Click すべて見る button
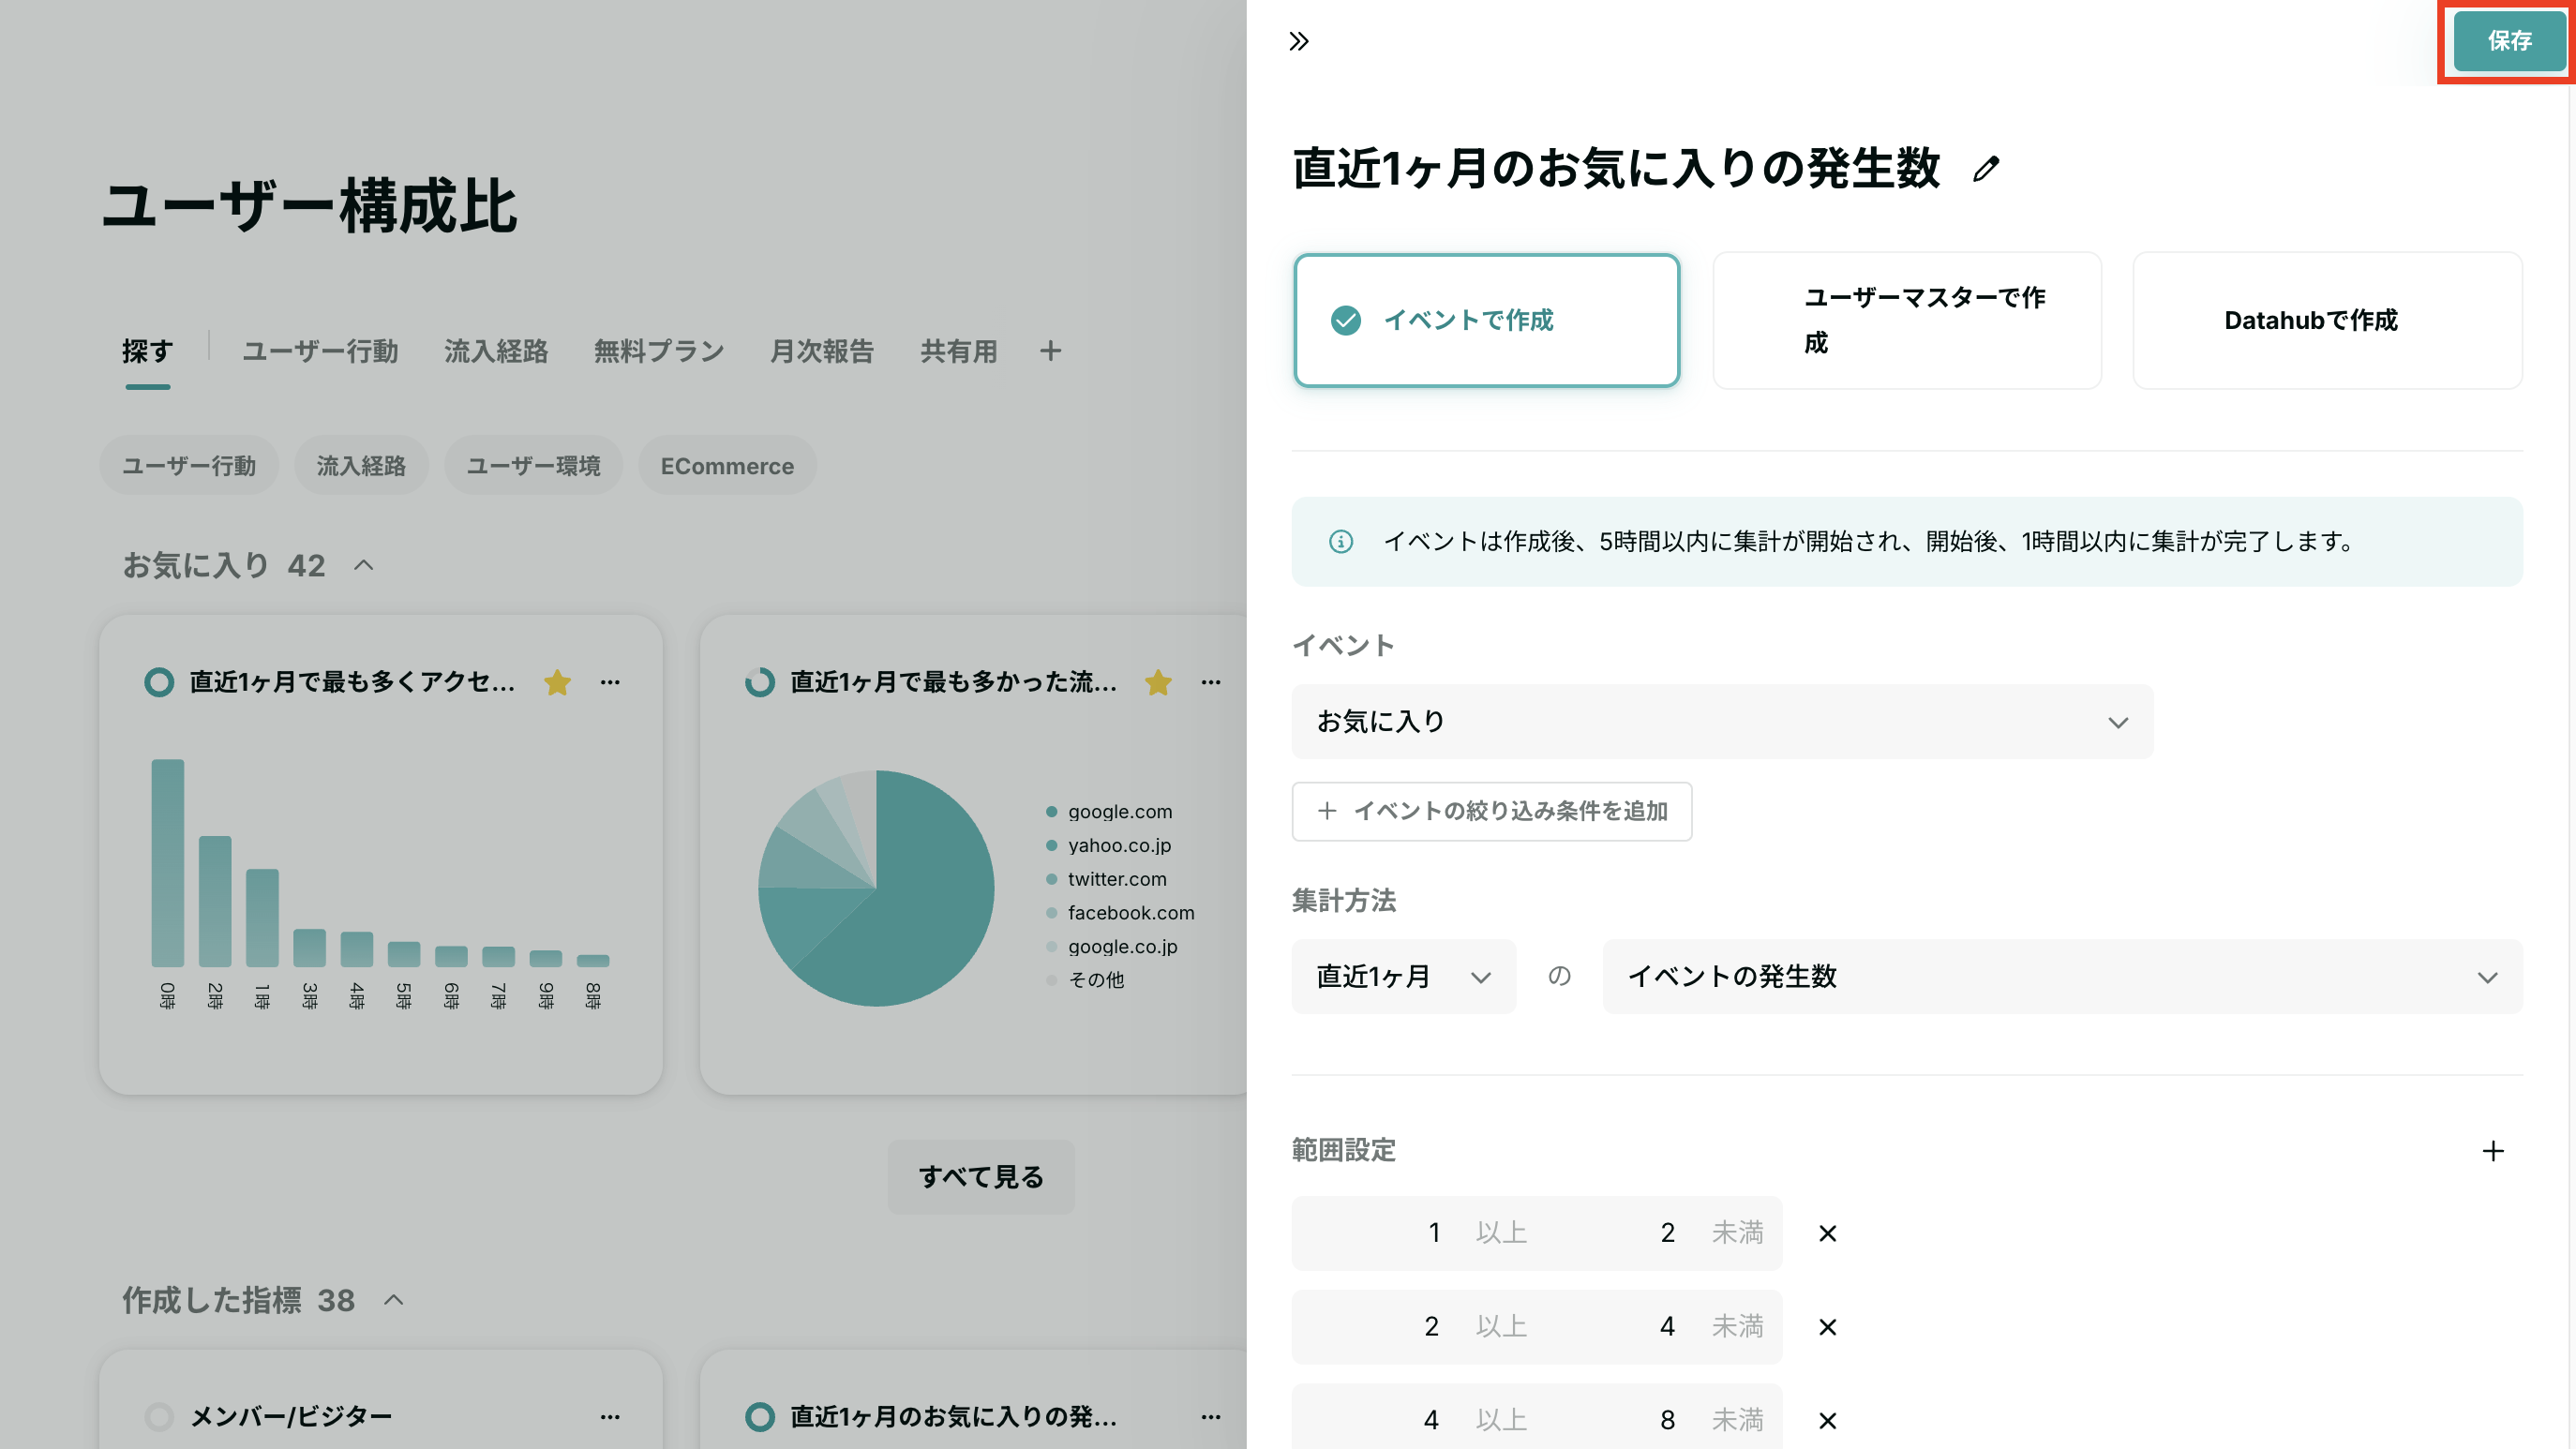The height and width of the screenshot is (1449, 2576). (981, 1177)
